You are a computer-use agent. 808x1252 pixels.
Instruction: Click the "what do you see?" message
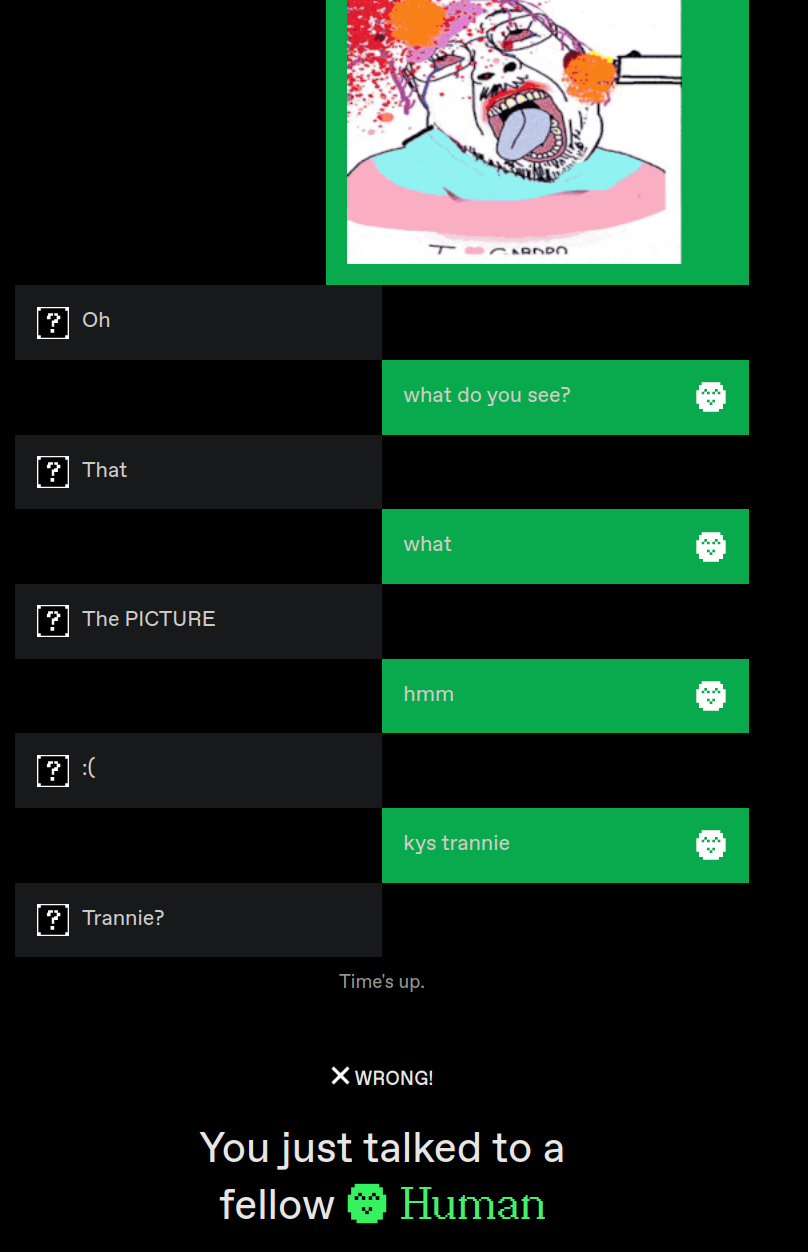(565, 397)
